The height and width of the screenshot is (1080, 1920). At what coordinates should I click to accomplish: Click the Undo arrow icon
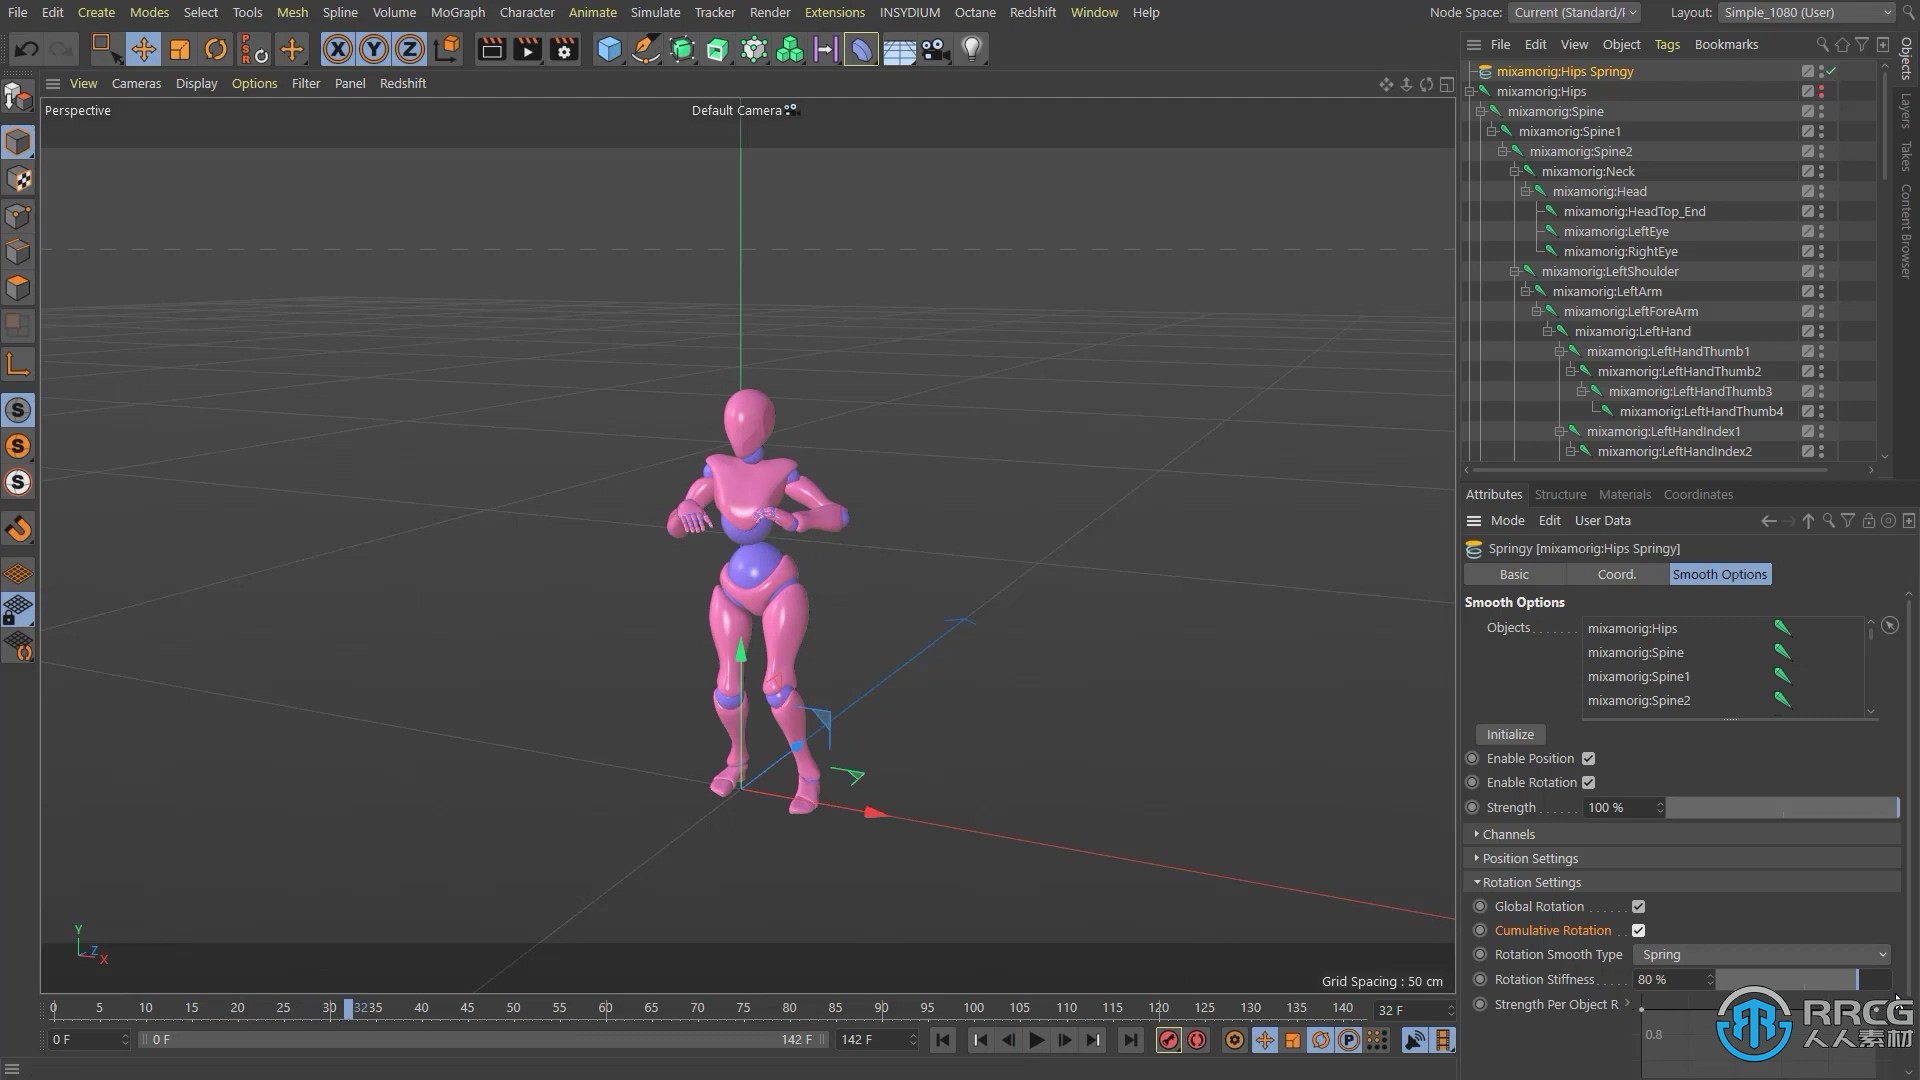[x=27, y=49]
